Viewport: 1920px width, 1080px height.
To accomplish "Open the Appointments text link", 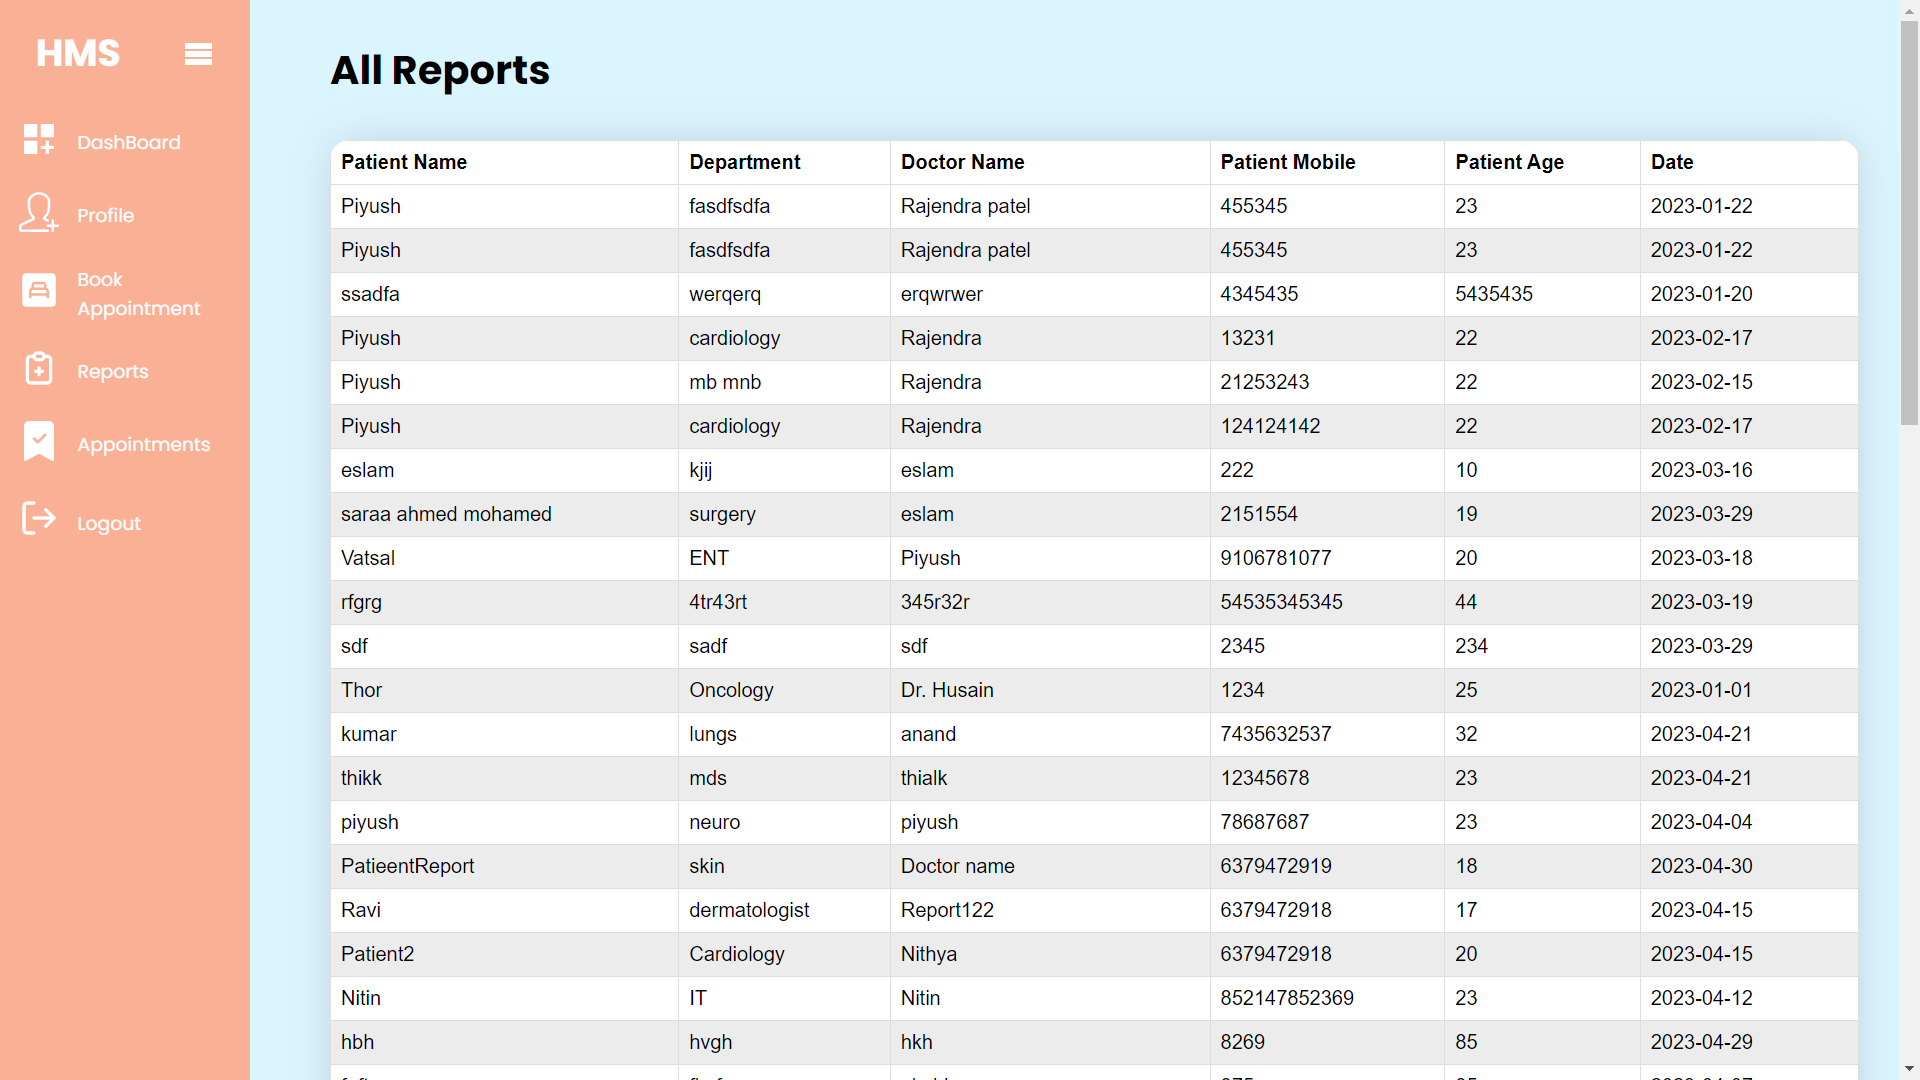I will point(143,444).
